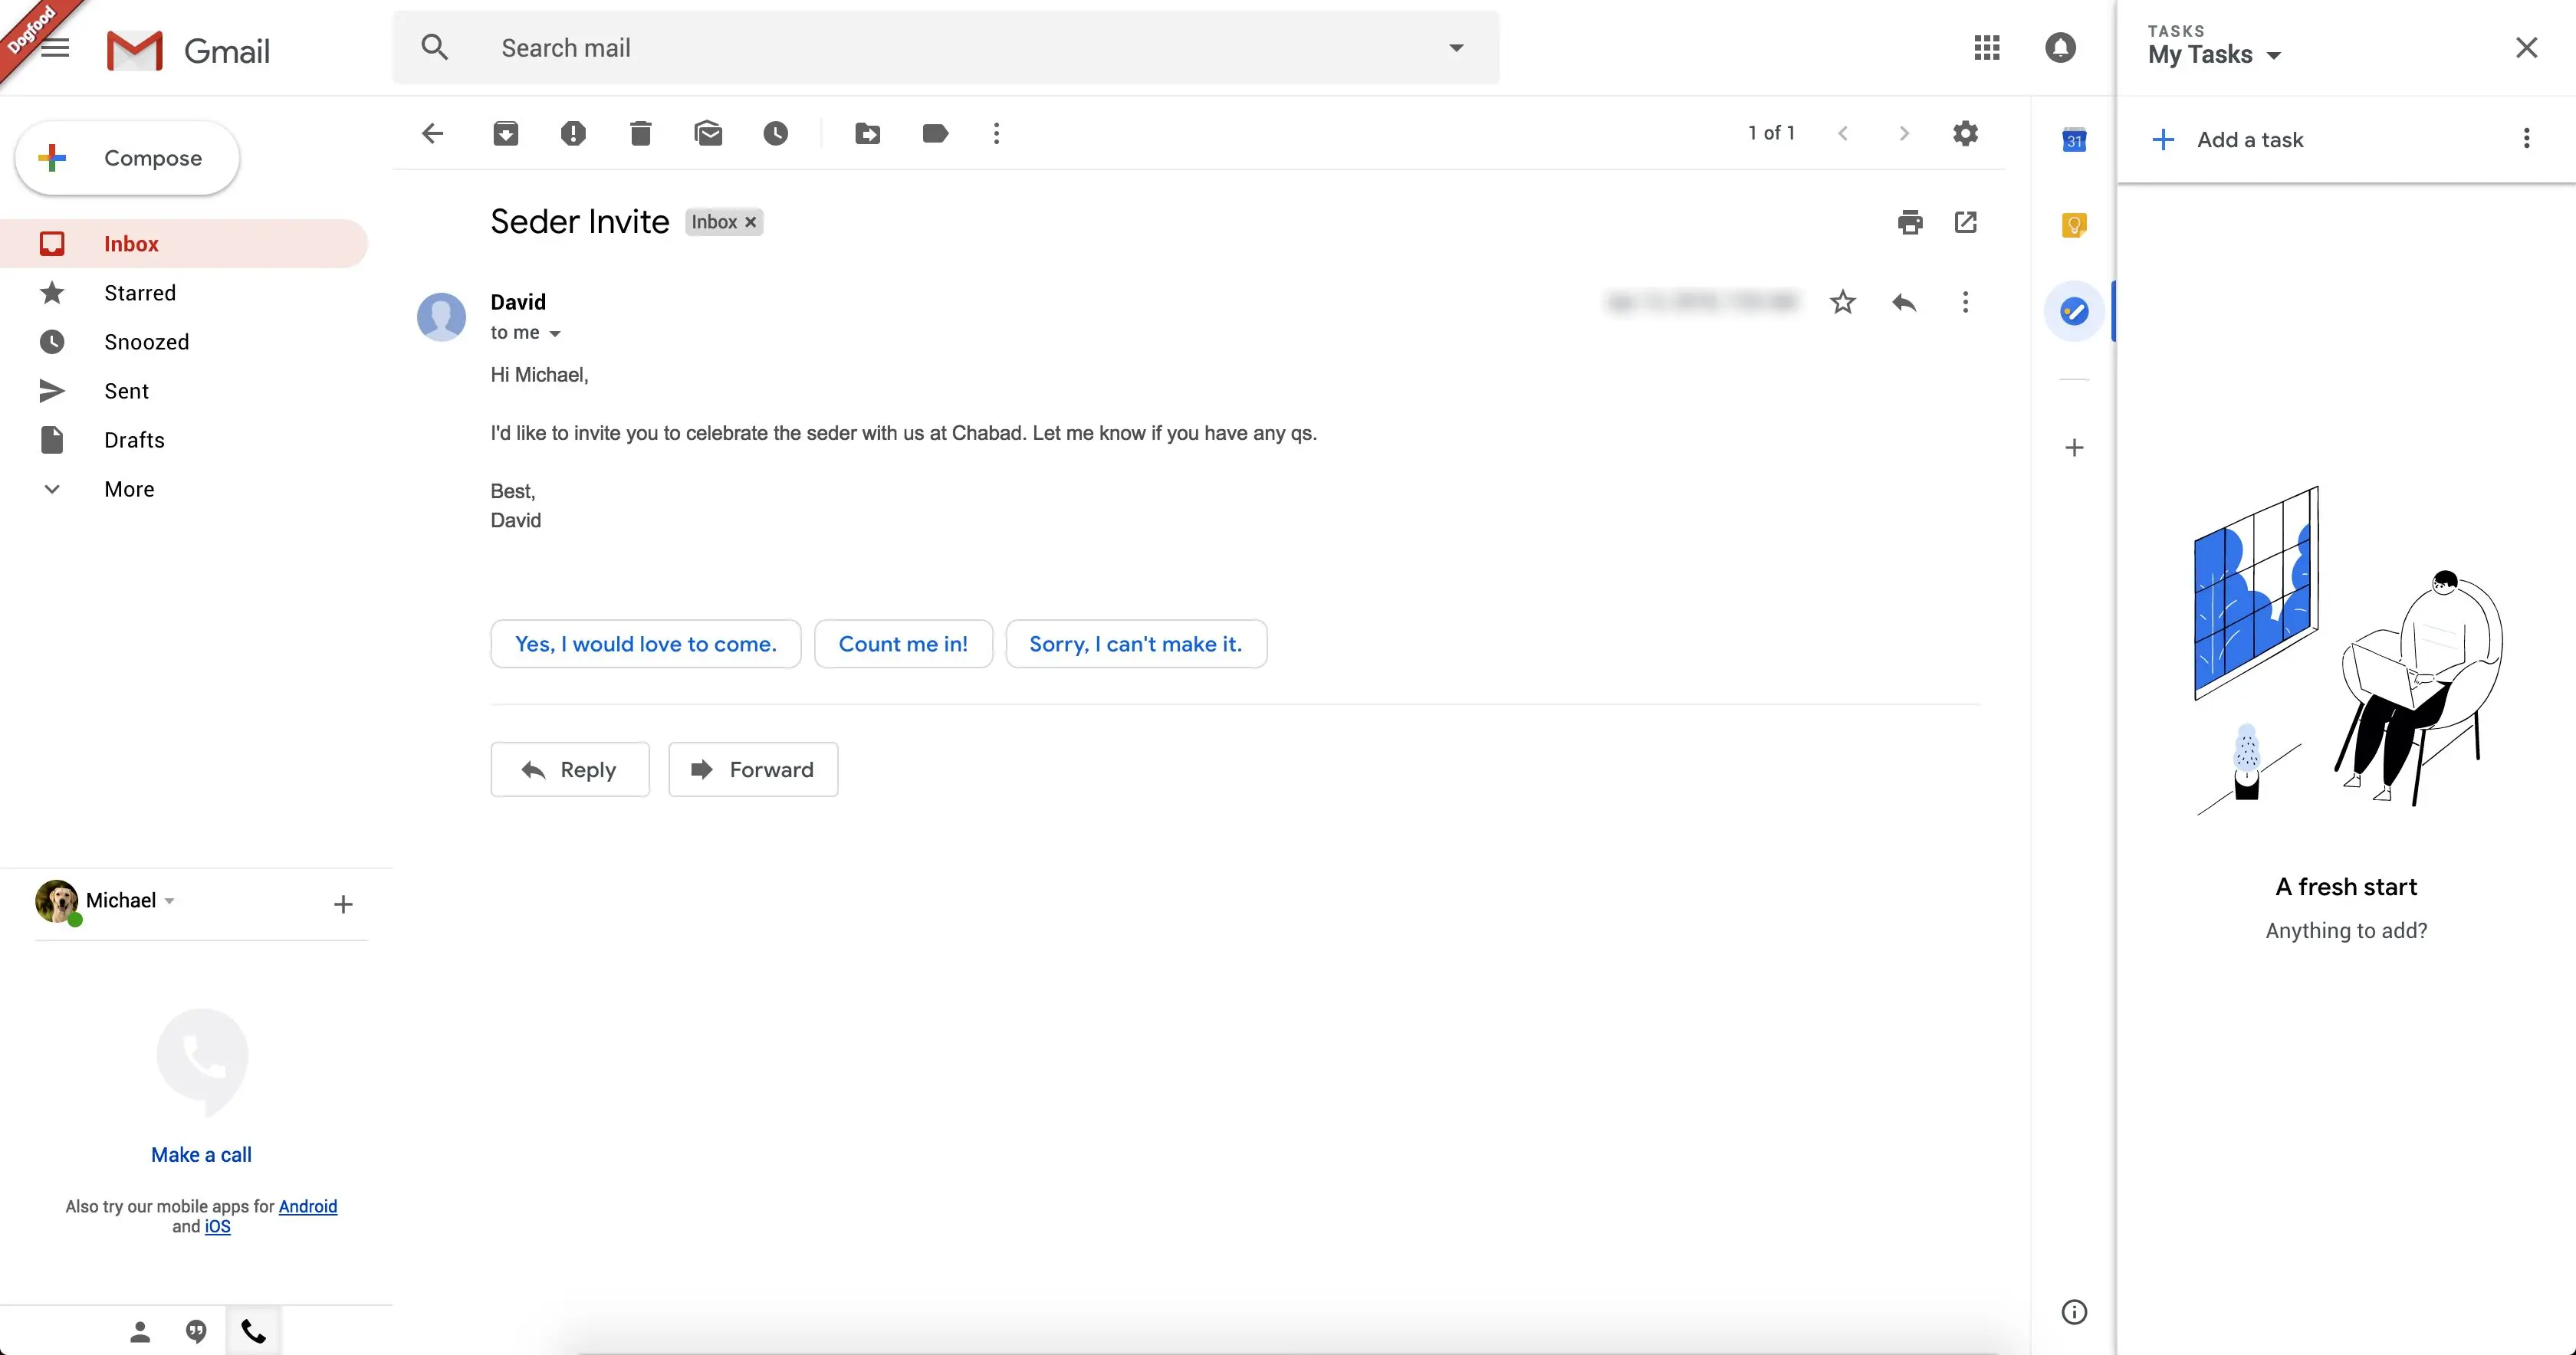Report this email as spam
Image resolution: width=2576 pixels, height=1355 pixels.
[x=573, y=133]
